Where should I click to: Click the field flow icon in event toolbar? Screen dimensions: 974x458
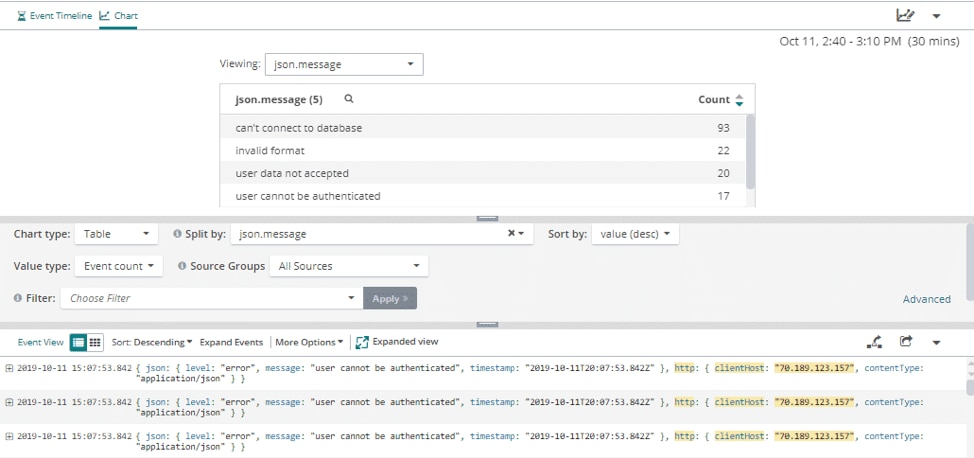(876, 342)
